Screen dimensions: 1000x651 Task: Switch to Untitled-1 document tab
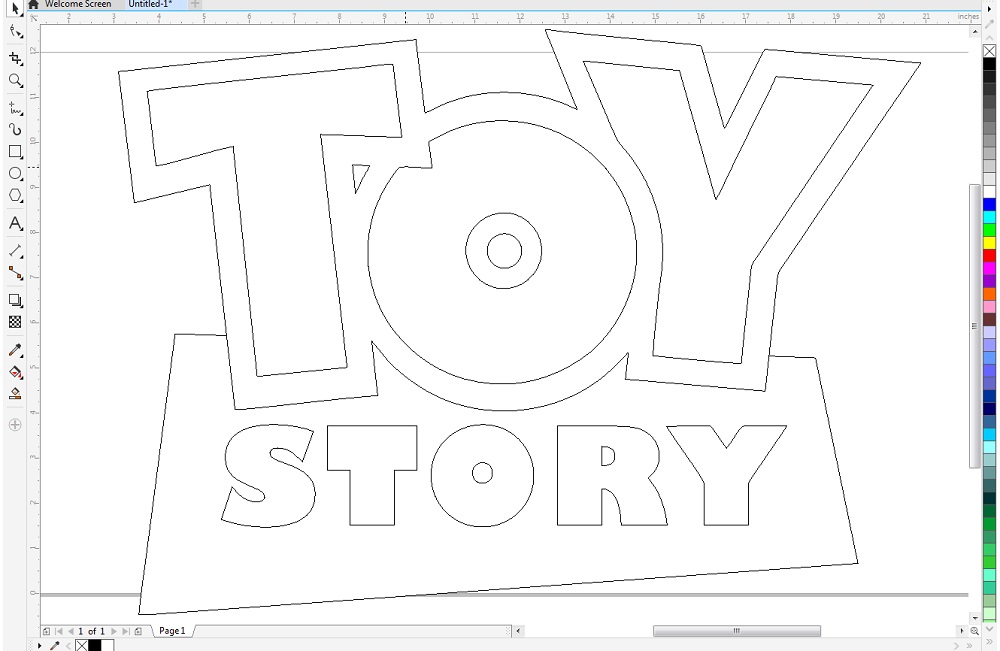[x=150, y=4]
